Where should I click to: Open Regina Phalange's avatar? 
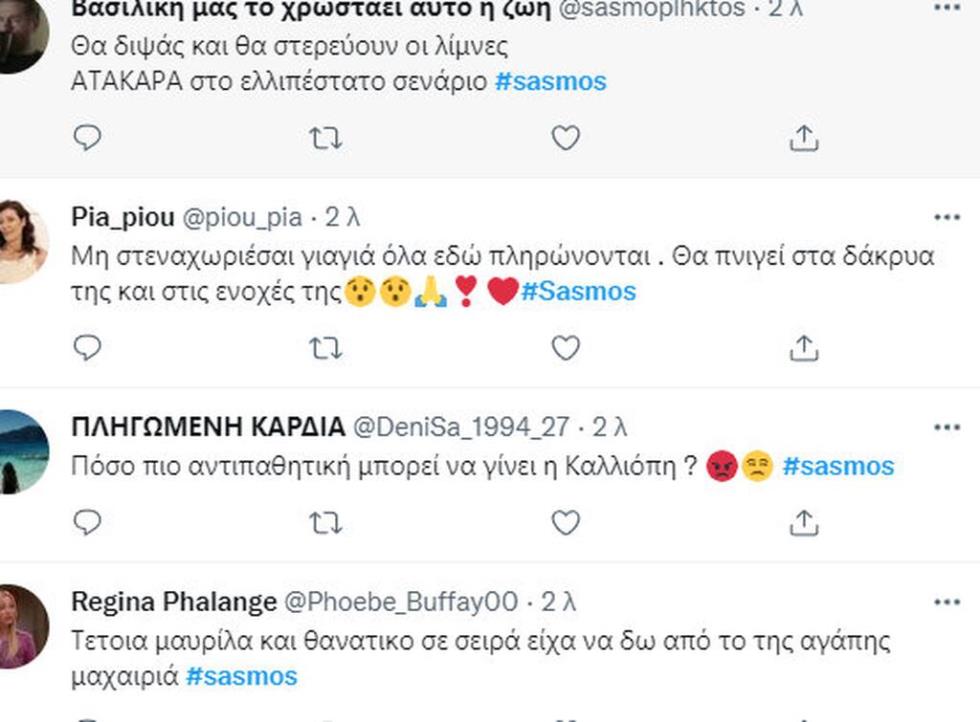point(20,627)
